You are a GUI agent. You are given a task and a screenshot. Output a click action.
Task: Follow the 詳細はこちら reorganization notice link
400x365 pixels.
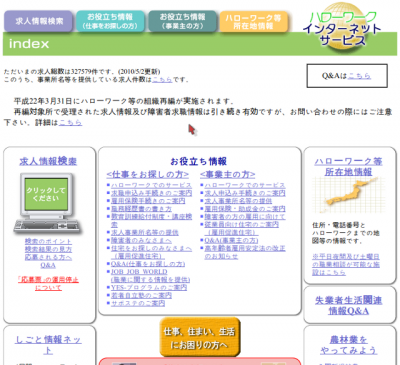70,123
